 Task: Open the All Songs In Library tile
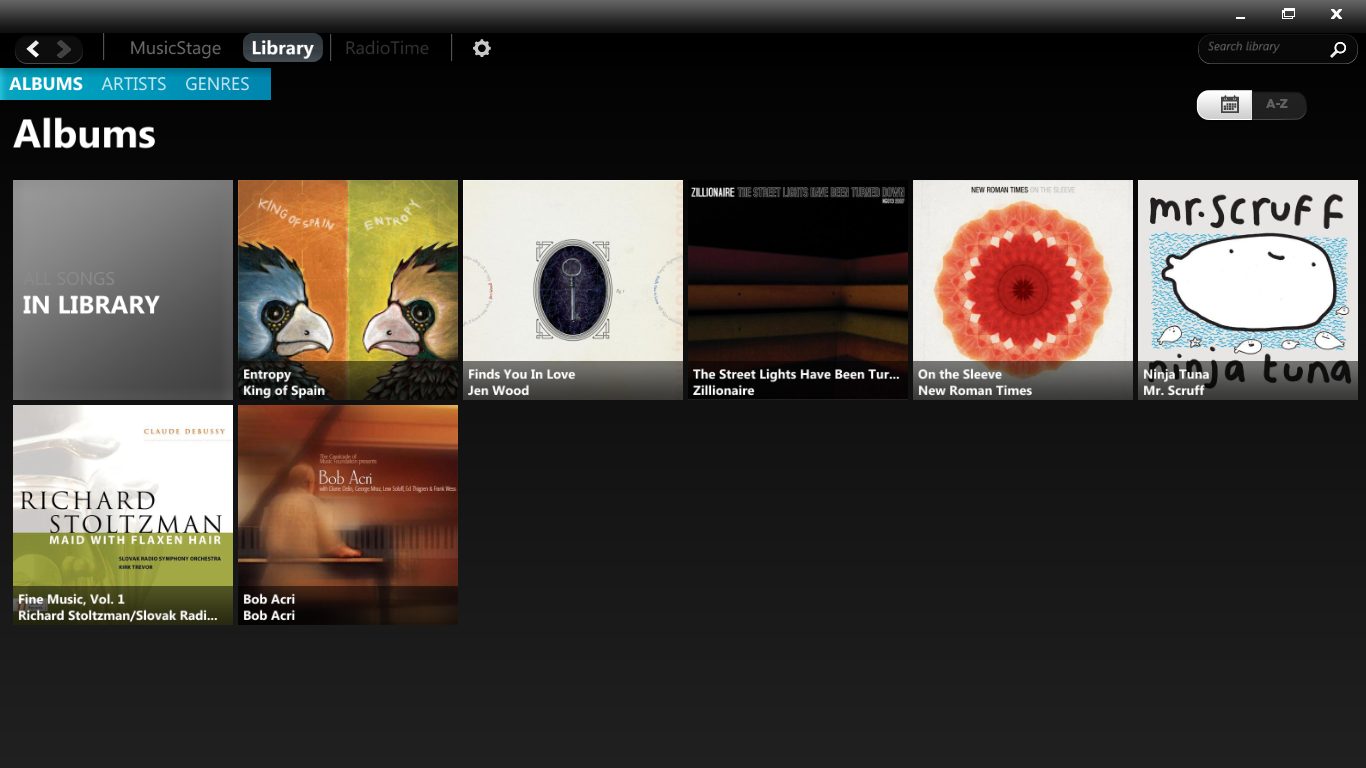[x=123, y=290]
